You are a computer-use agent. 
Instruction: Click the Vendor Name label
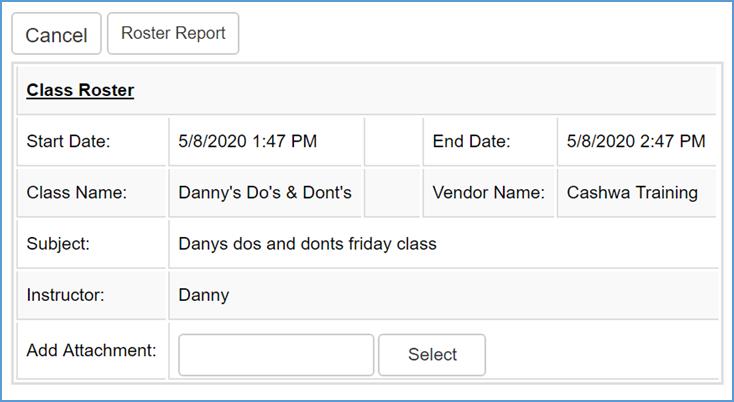488,192
